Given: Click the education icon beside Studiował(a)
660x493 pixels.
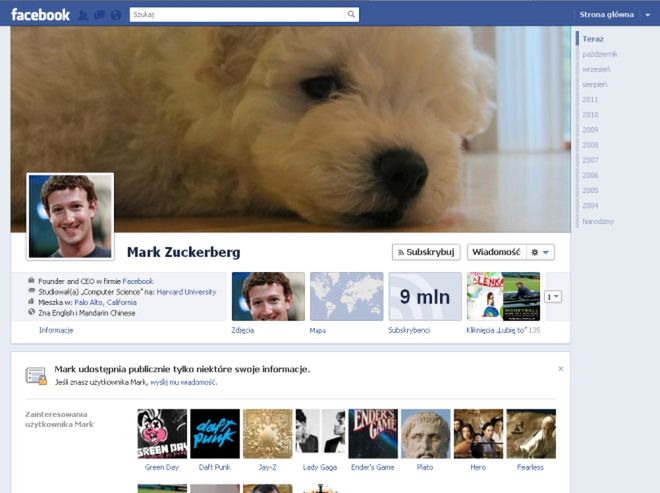Looking at the screenshot, I should tap(31, 291).
